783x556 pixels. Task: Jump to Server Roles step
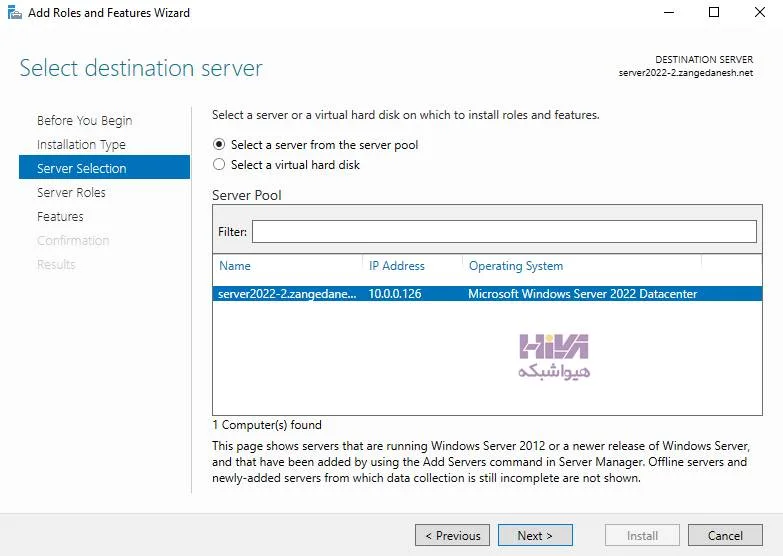tap(71, 192)
